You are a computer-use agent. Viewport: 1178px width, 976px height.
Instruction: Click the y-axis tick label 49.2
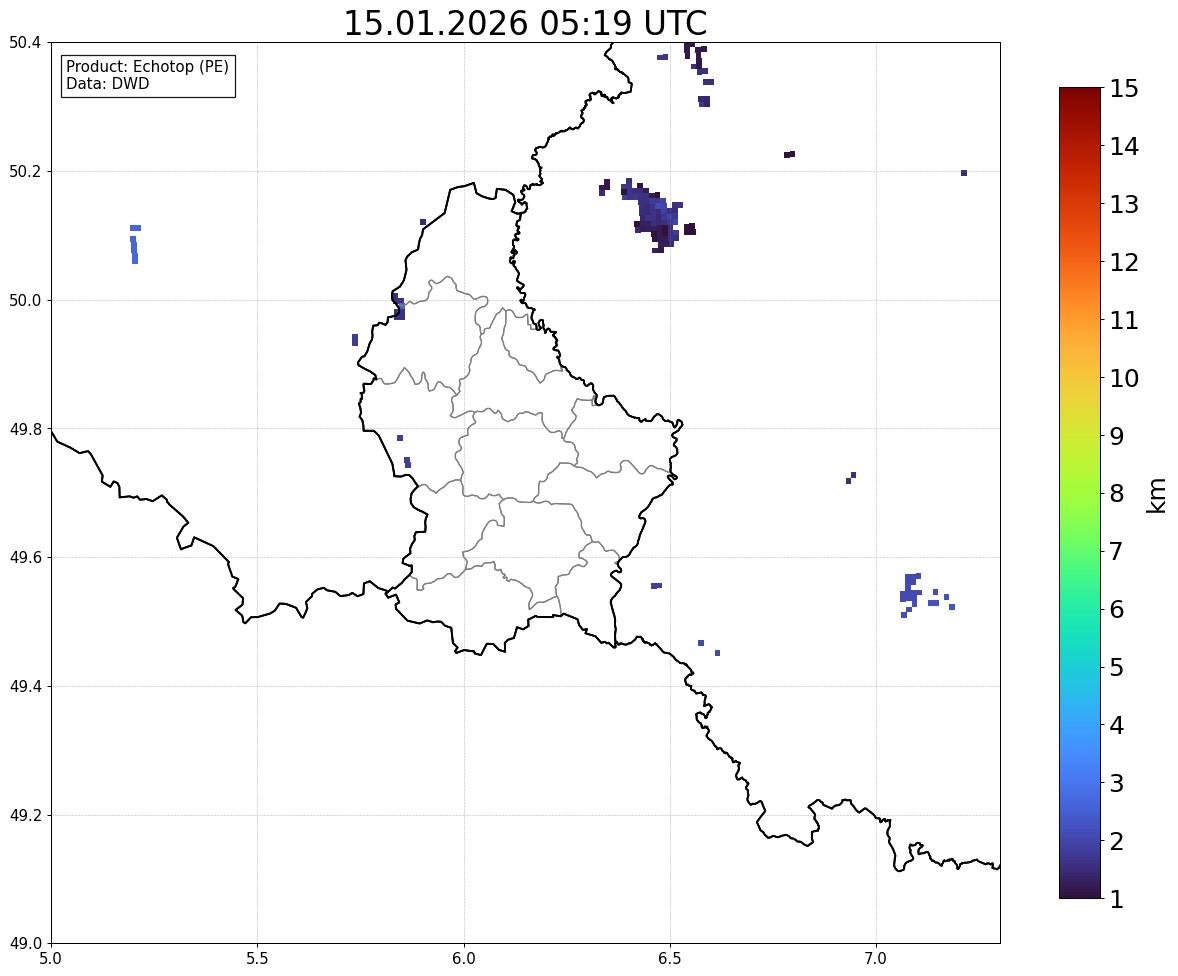(25, 815)
